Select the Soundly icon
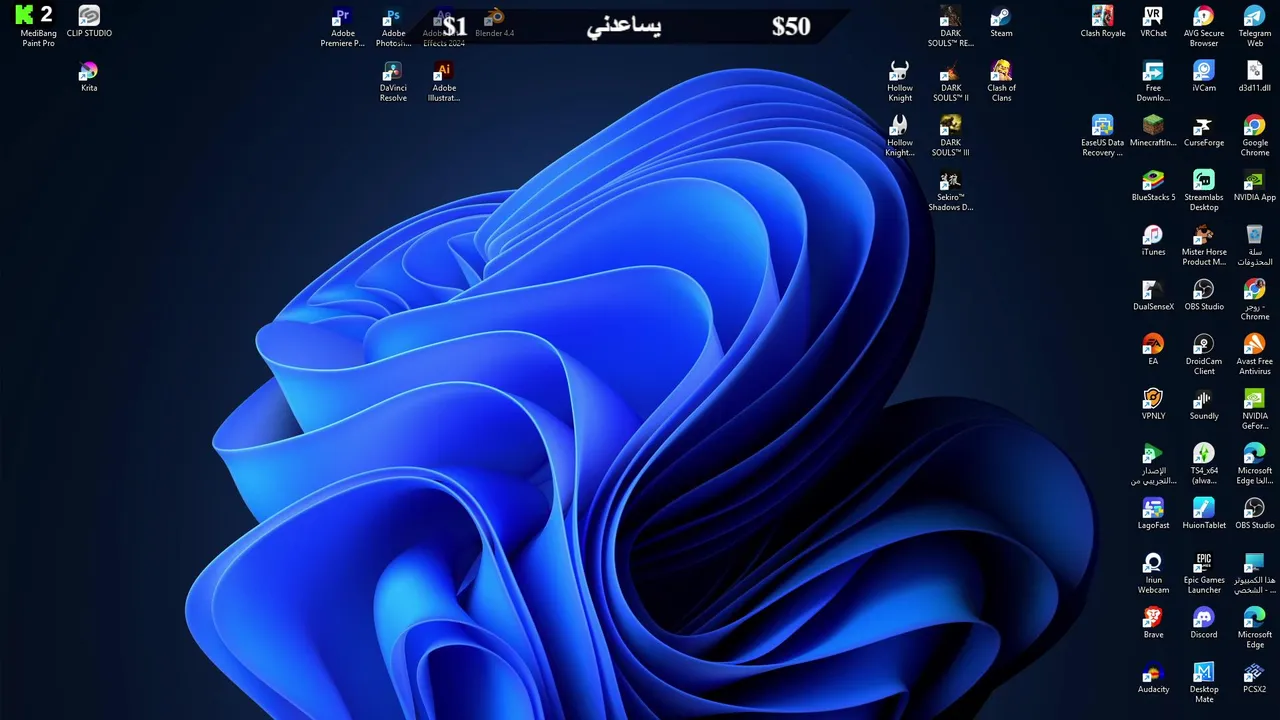This screenshot has height=720, width=1280. 1204,405
